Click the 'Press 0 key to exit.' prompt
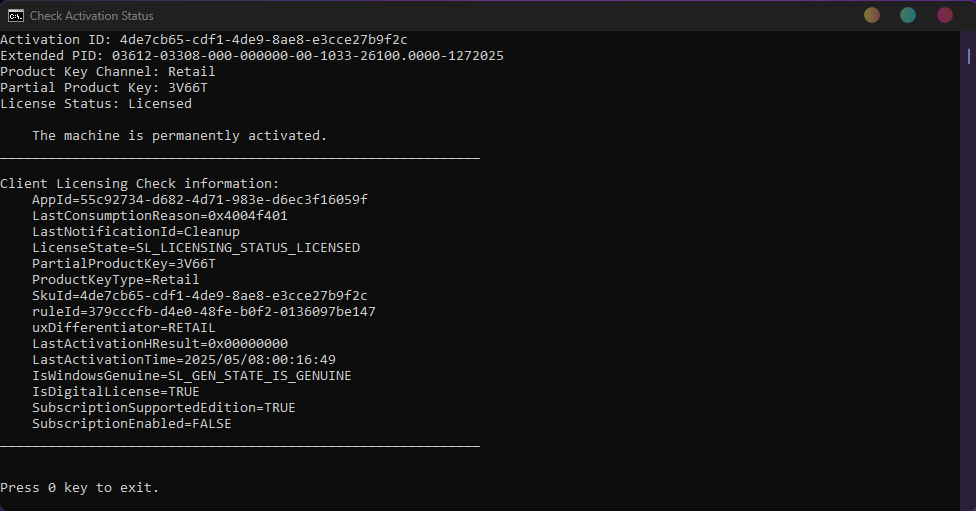This screenshot has width=976, height=511. point(79,487)
